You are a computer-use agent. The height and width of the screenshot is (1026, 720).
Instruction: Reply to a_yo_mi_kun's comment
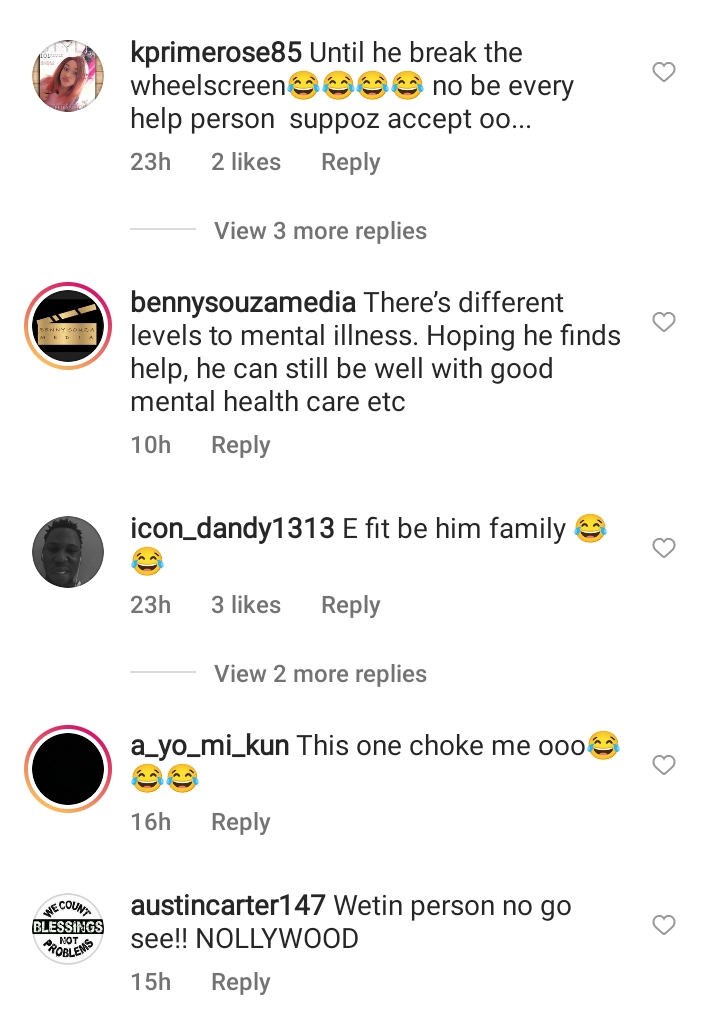[240, 822]
